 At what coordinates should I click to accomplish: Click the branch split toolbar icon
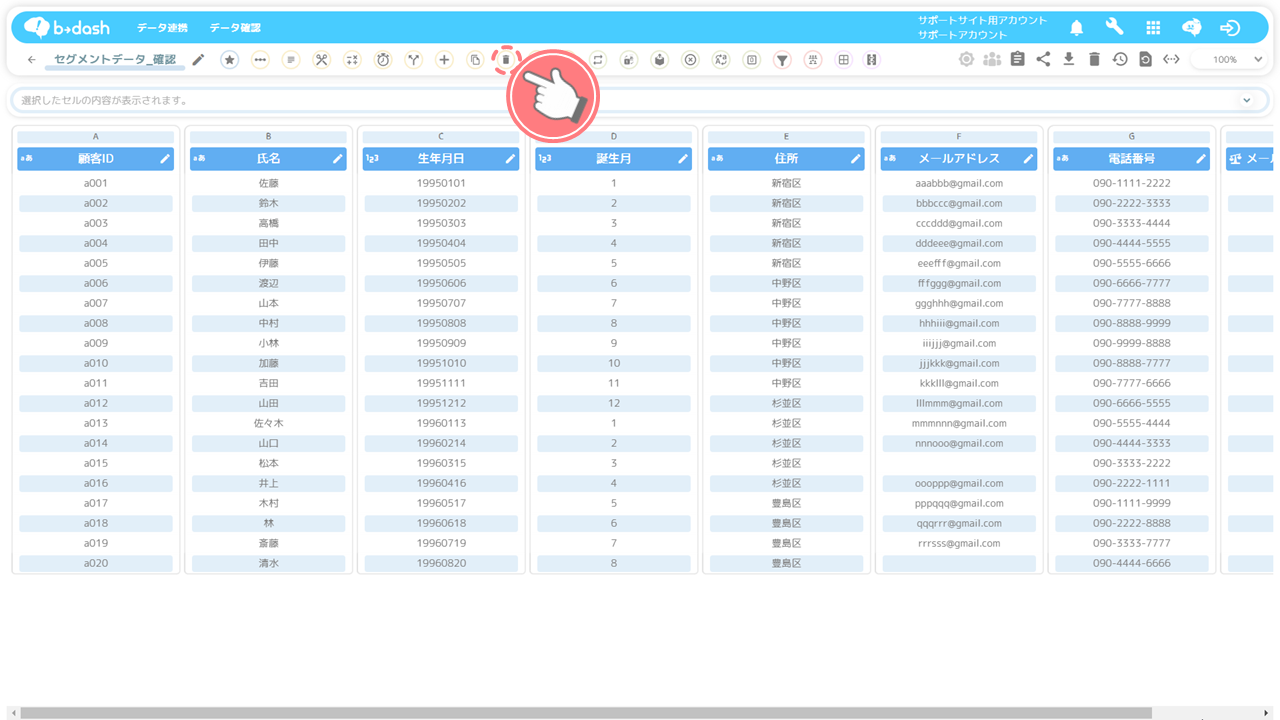point(413,60)
